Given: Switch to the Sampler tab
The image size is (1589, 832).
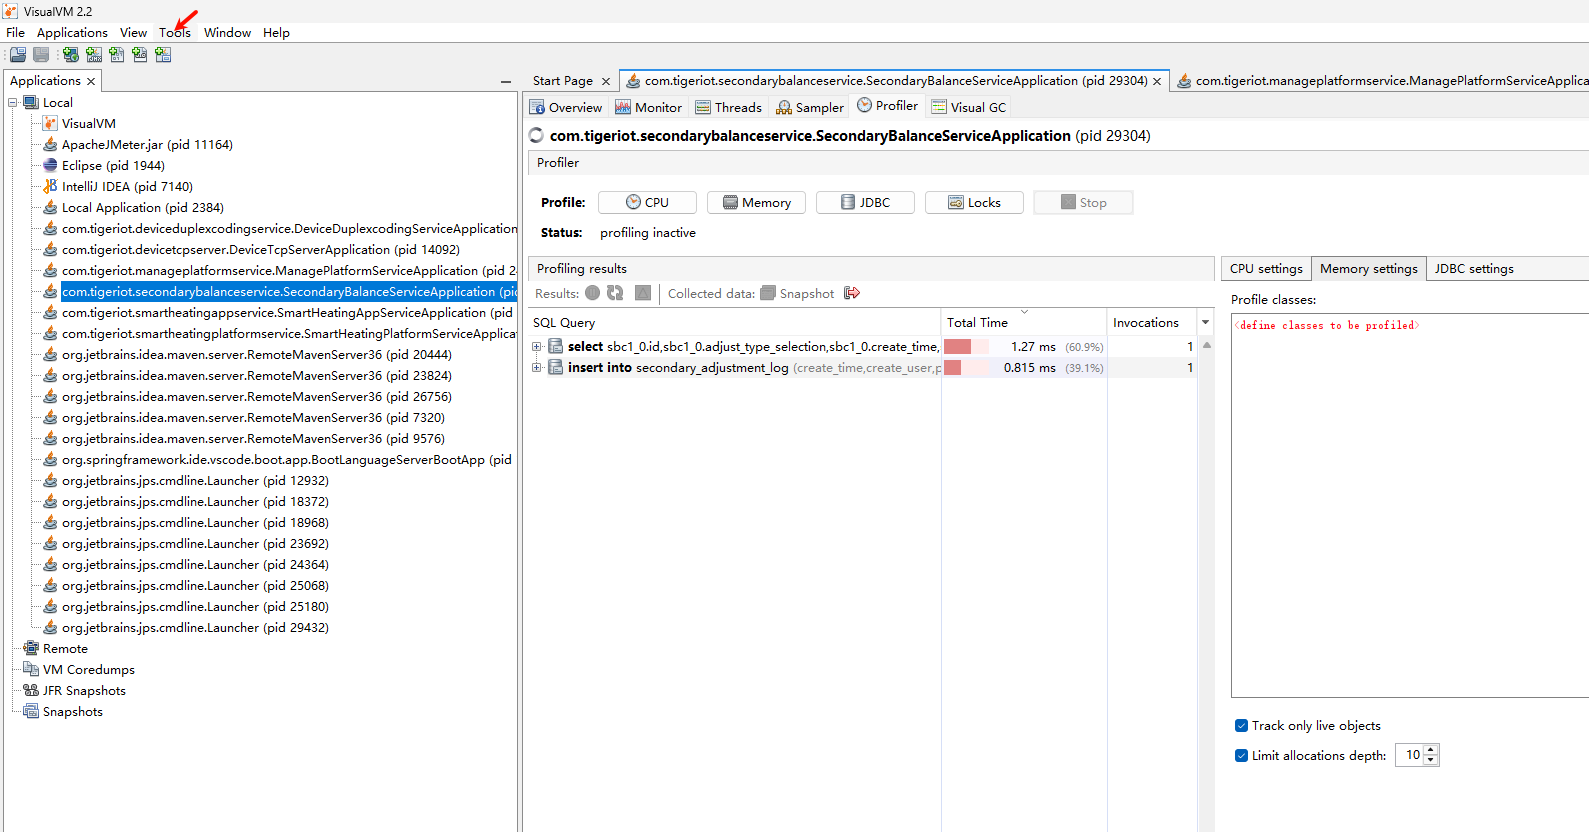Looking at the screenshot, I should pos(810,107).
